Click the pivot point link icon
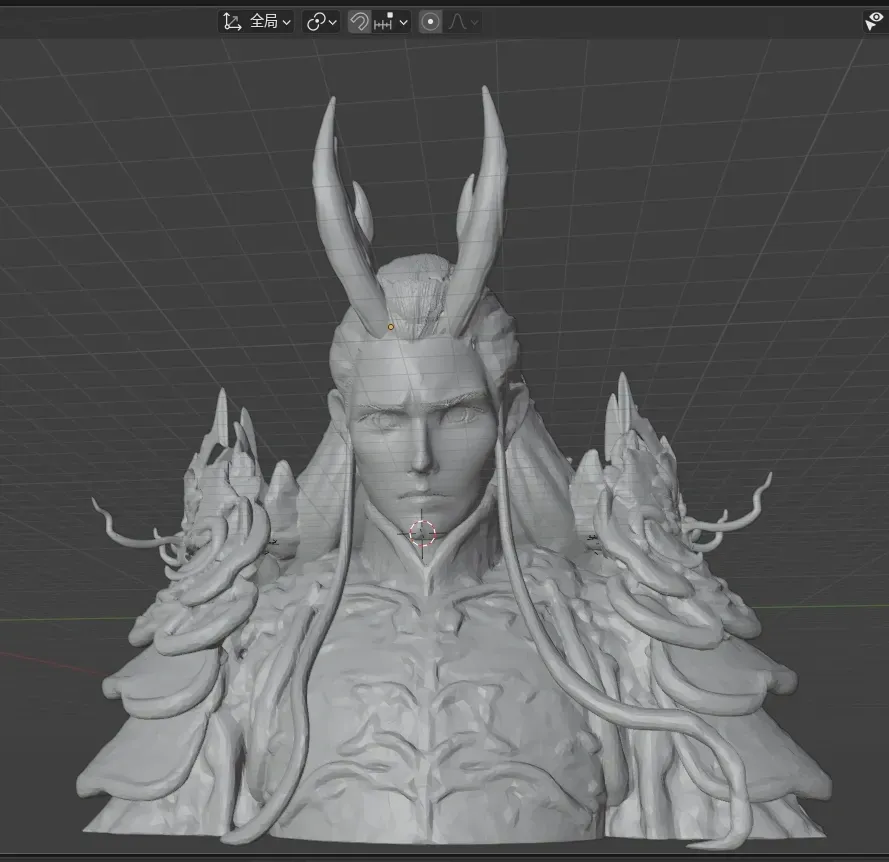The height and width of the screenshot is (862, 889). [316, 21]
